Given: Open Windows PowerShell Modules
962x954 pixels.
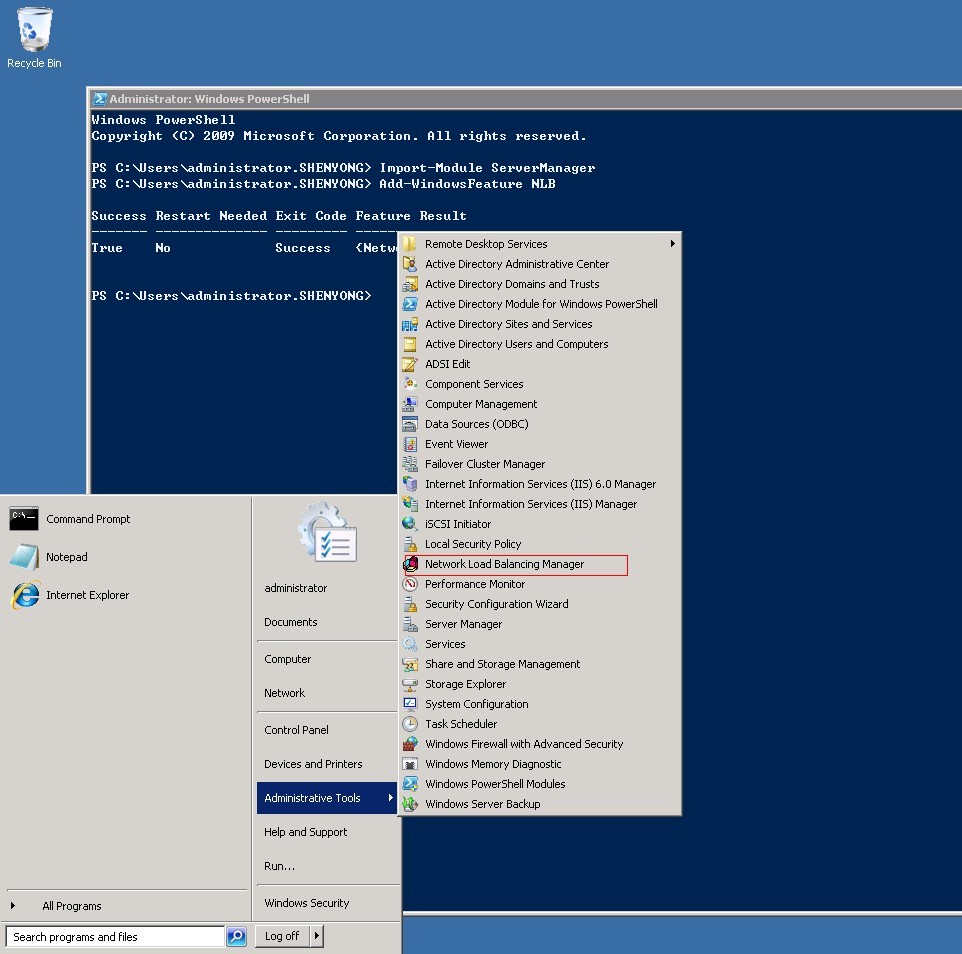Looking at the screenshot, I should click(494, 784).
